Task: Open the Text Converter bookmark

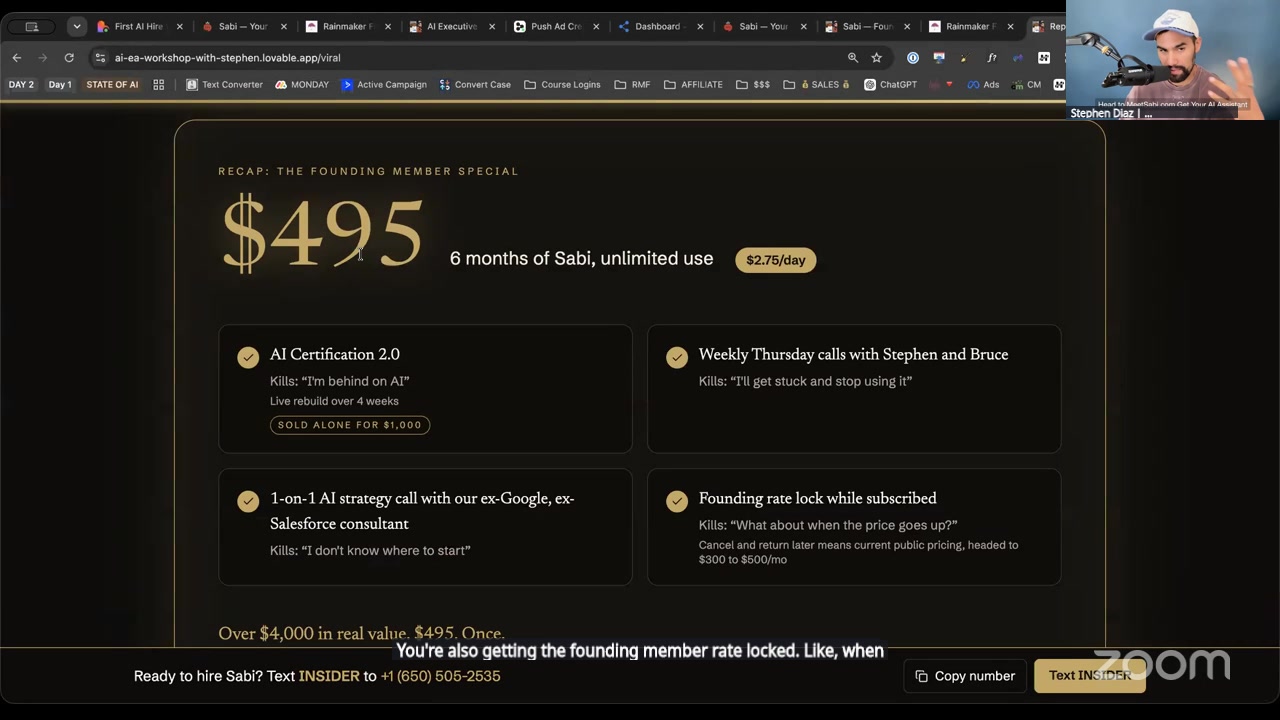Action: [224, 85]
